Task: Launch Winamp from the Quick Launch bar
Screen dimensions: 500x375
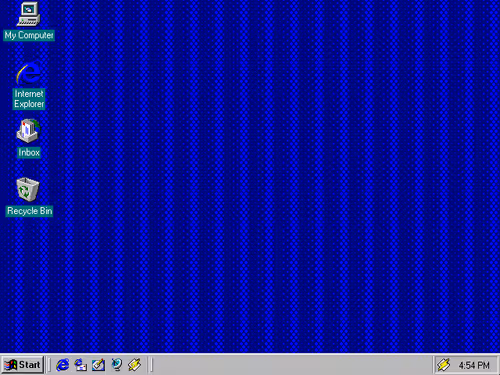Action: (x=135, y=365)
